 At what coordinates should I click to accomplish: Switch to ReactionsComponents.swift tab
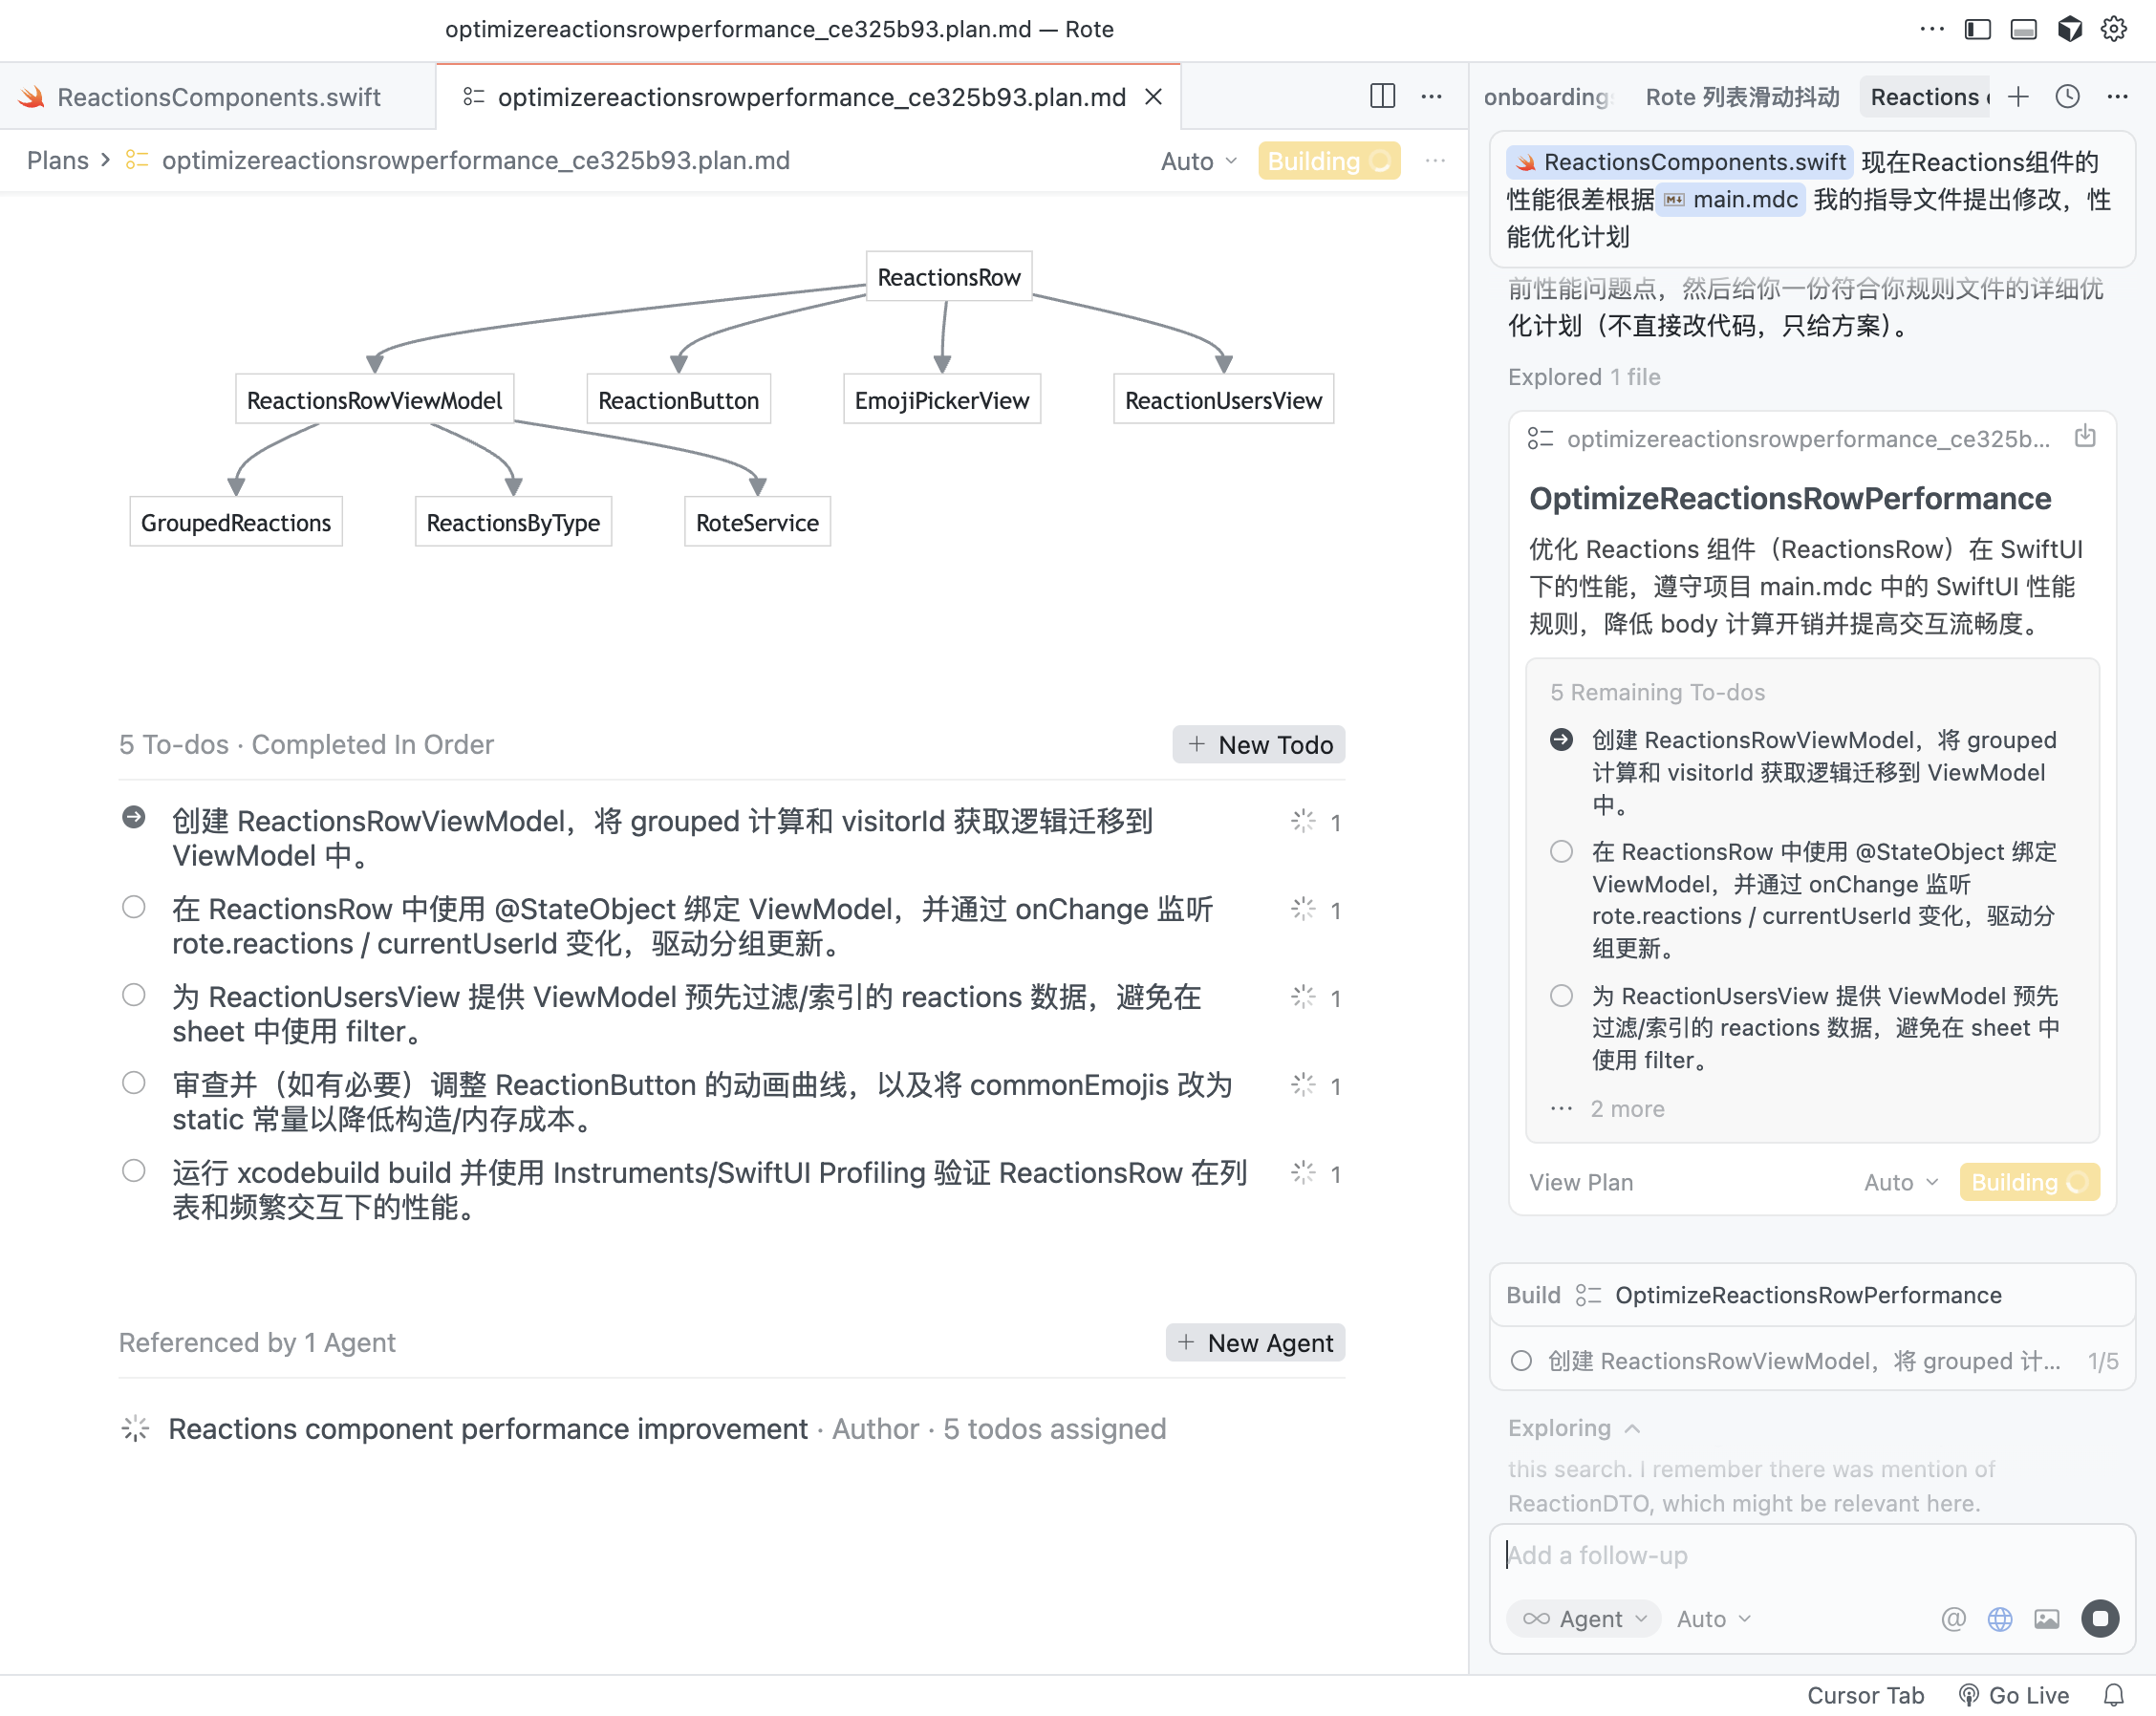click(218, 96)
